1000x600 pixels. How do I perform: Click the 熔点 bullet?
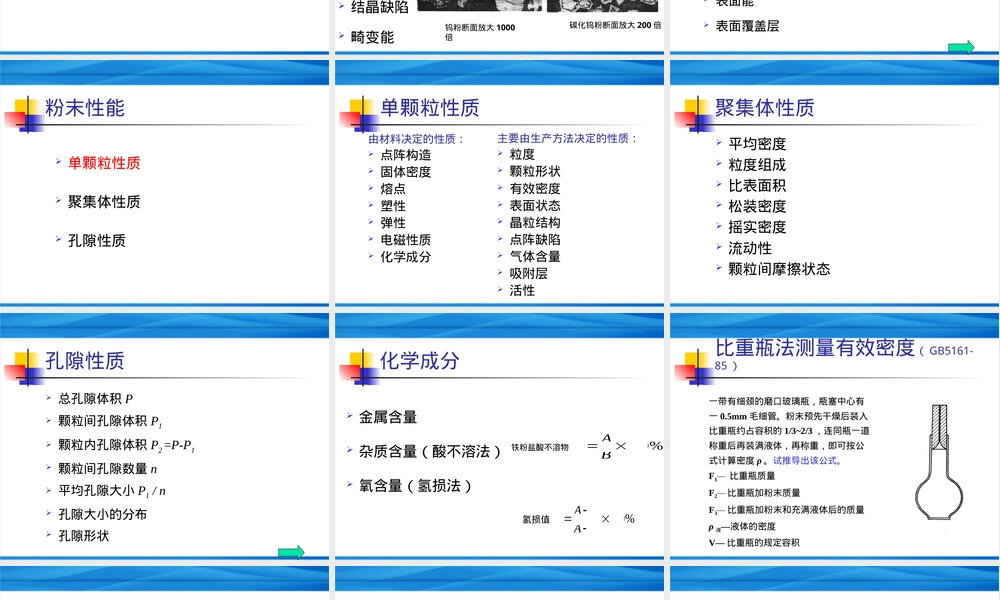tap(393, 189)
